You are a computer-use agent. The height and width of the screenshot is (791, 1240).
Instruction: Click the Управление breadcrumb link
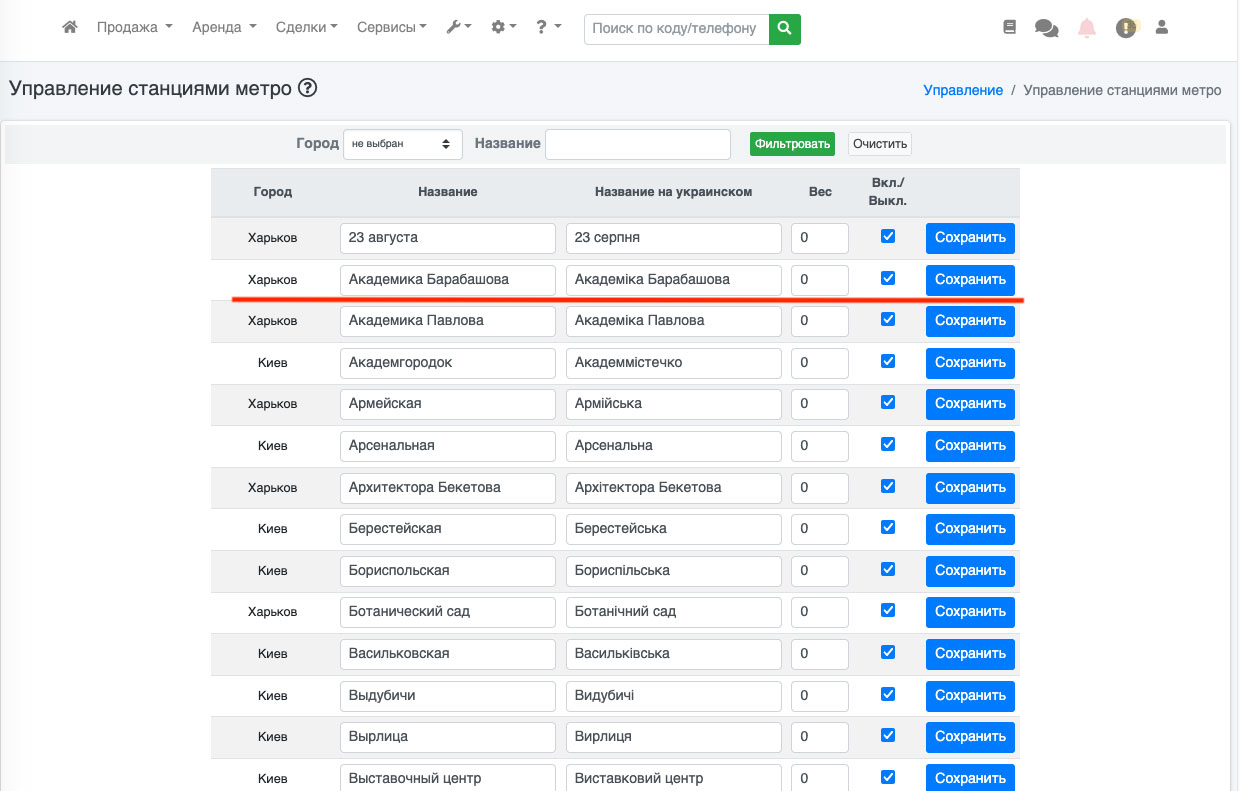tap(963, 90)
